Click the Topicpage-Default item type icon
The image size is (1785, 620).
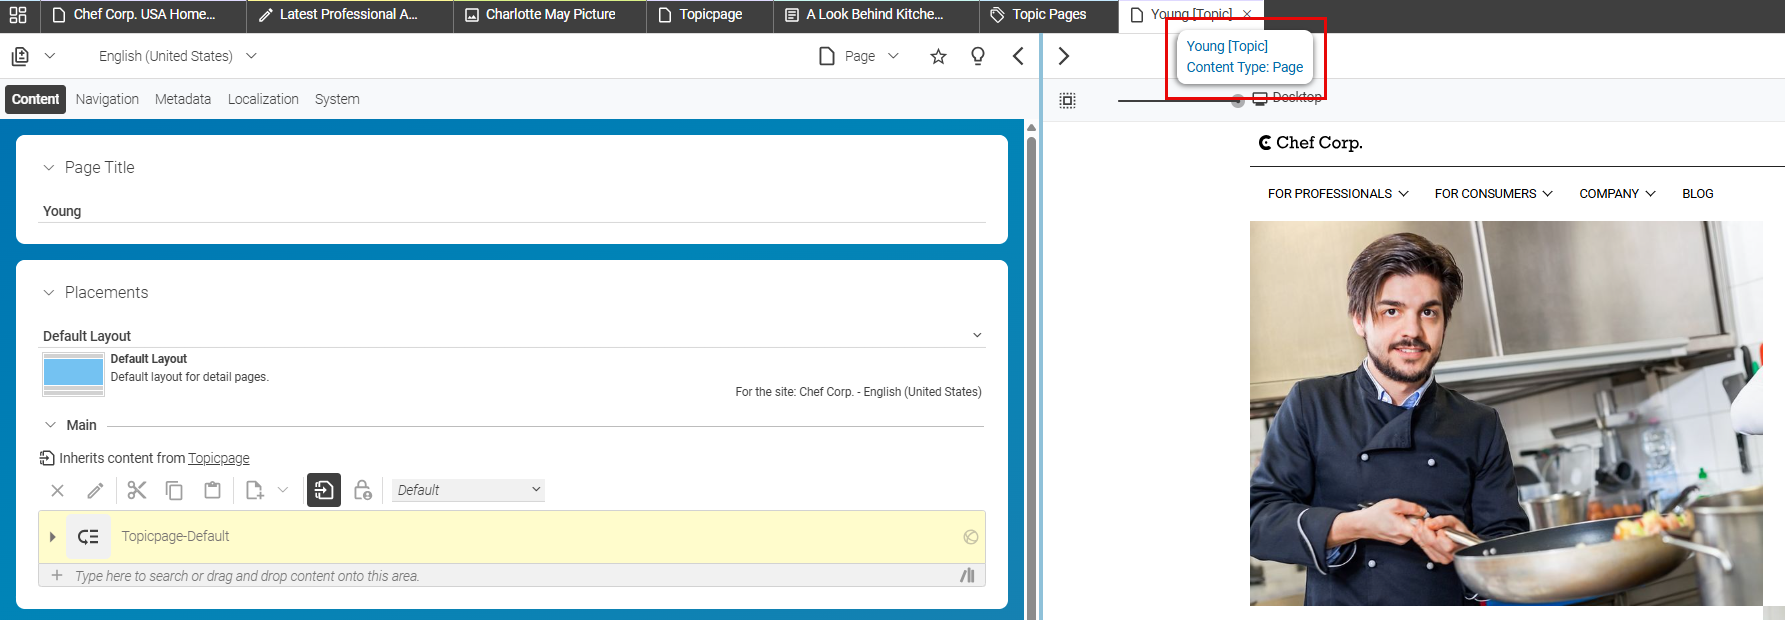(x=88, y=537)
